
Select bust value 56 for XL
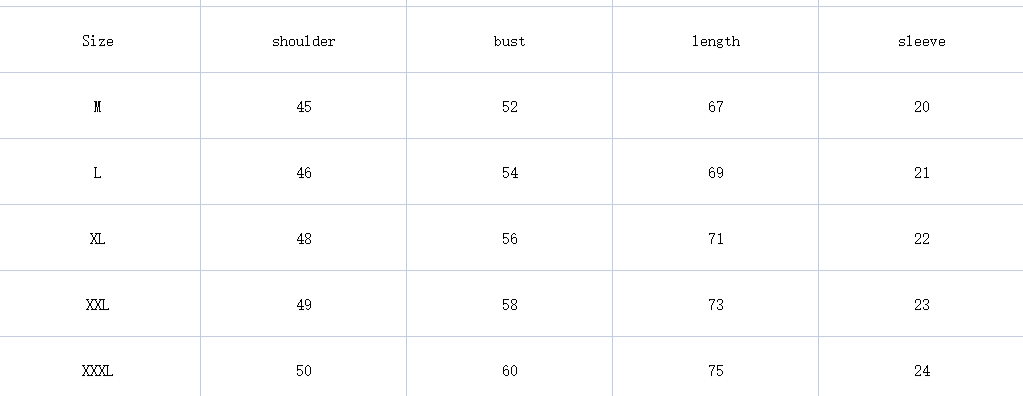(x=510, y=239)
